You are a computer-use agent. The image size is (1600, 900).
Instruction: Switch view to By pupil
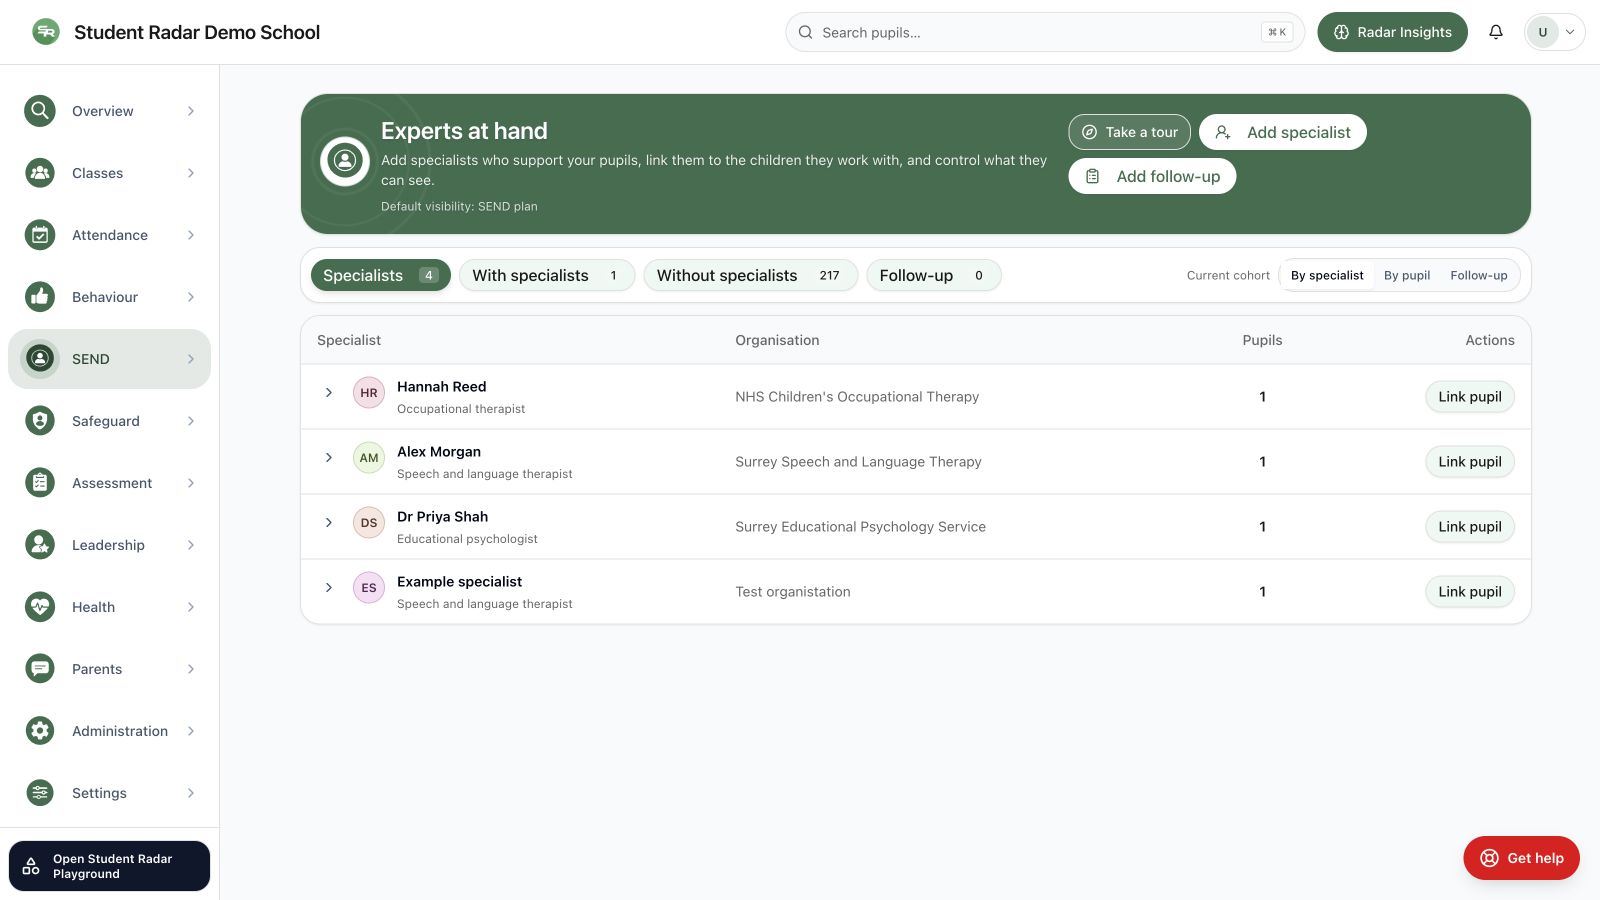point(1406,275)
